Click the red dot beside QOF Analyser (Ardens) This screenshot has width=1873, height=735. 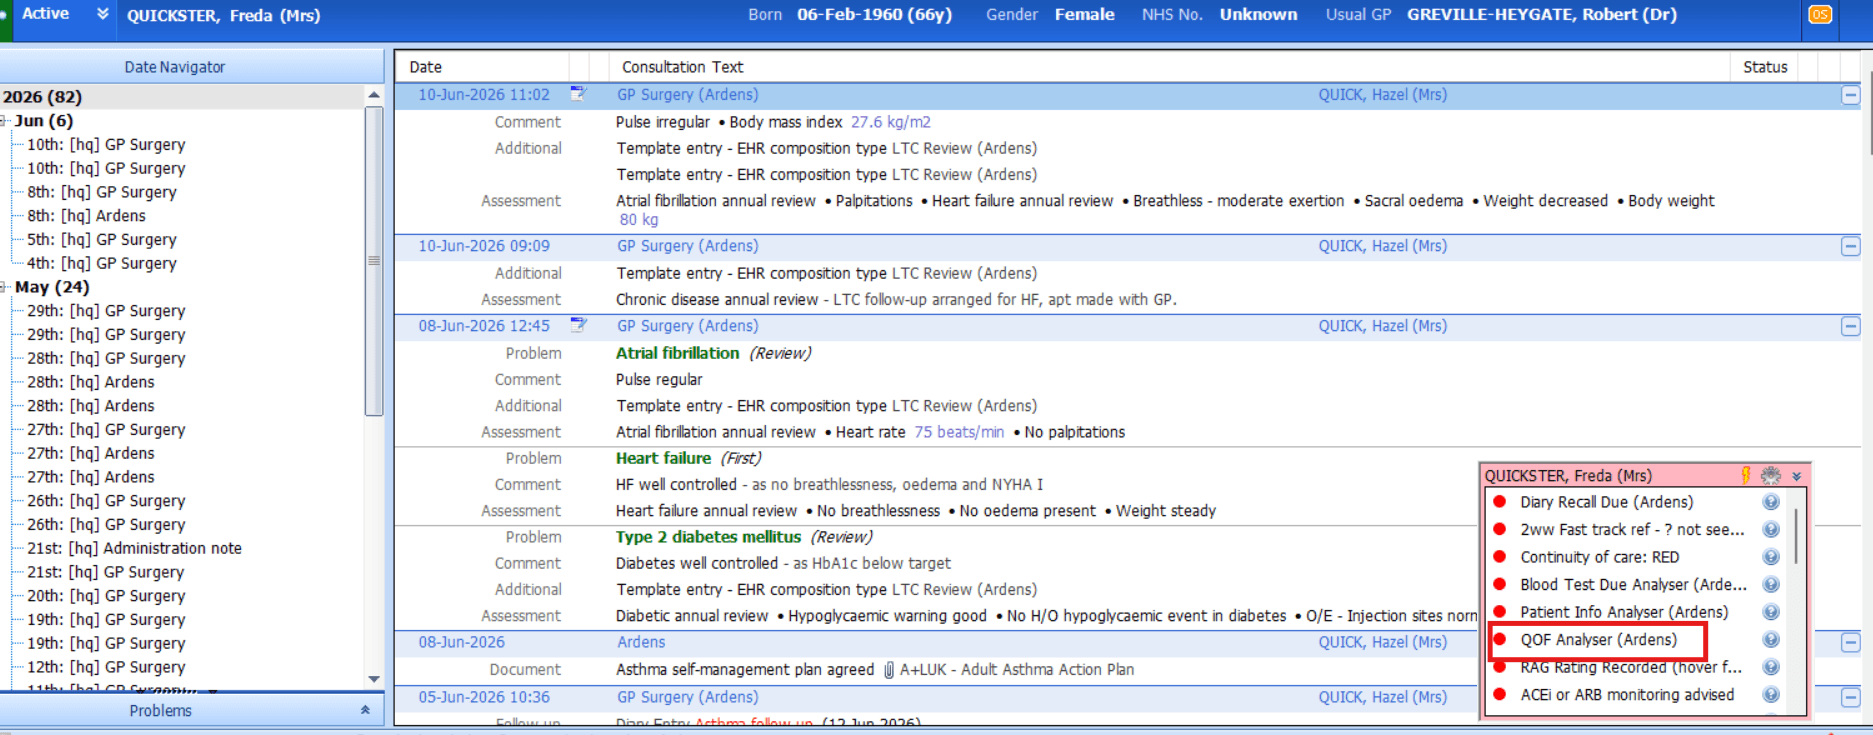(x=1499, y=639)
